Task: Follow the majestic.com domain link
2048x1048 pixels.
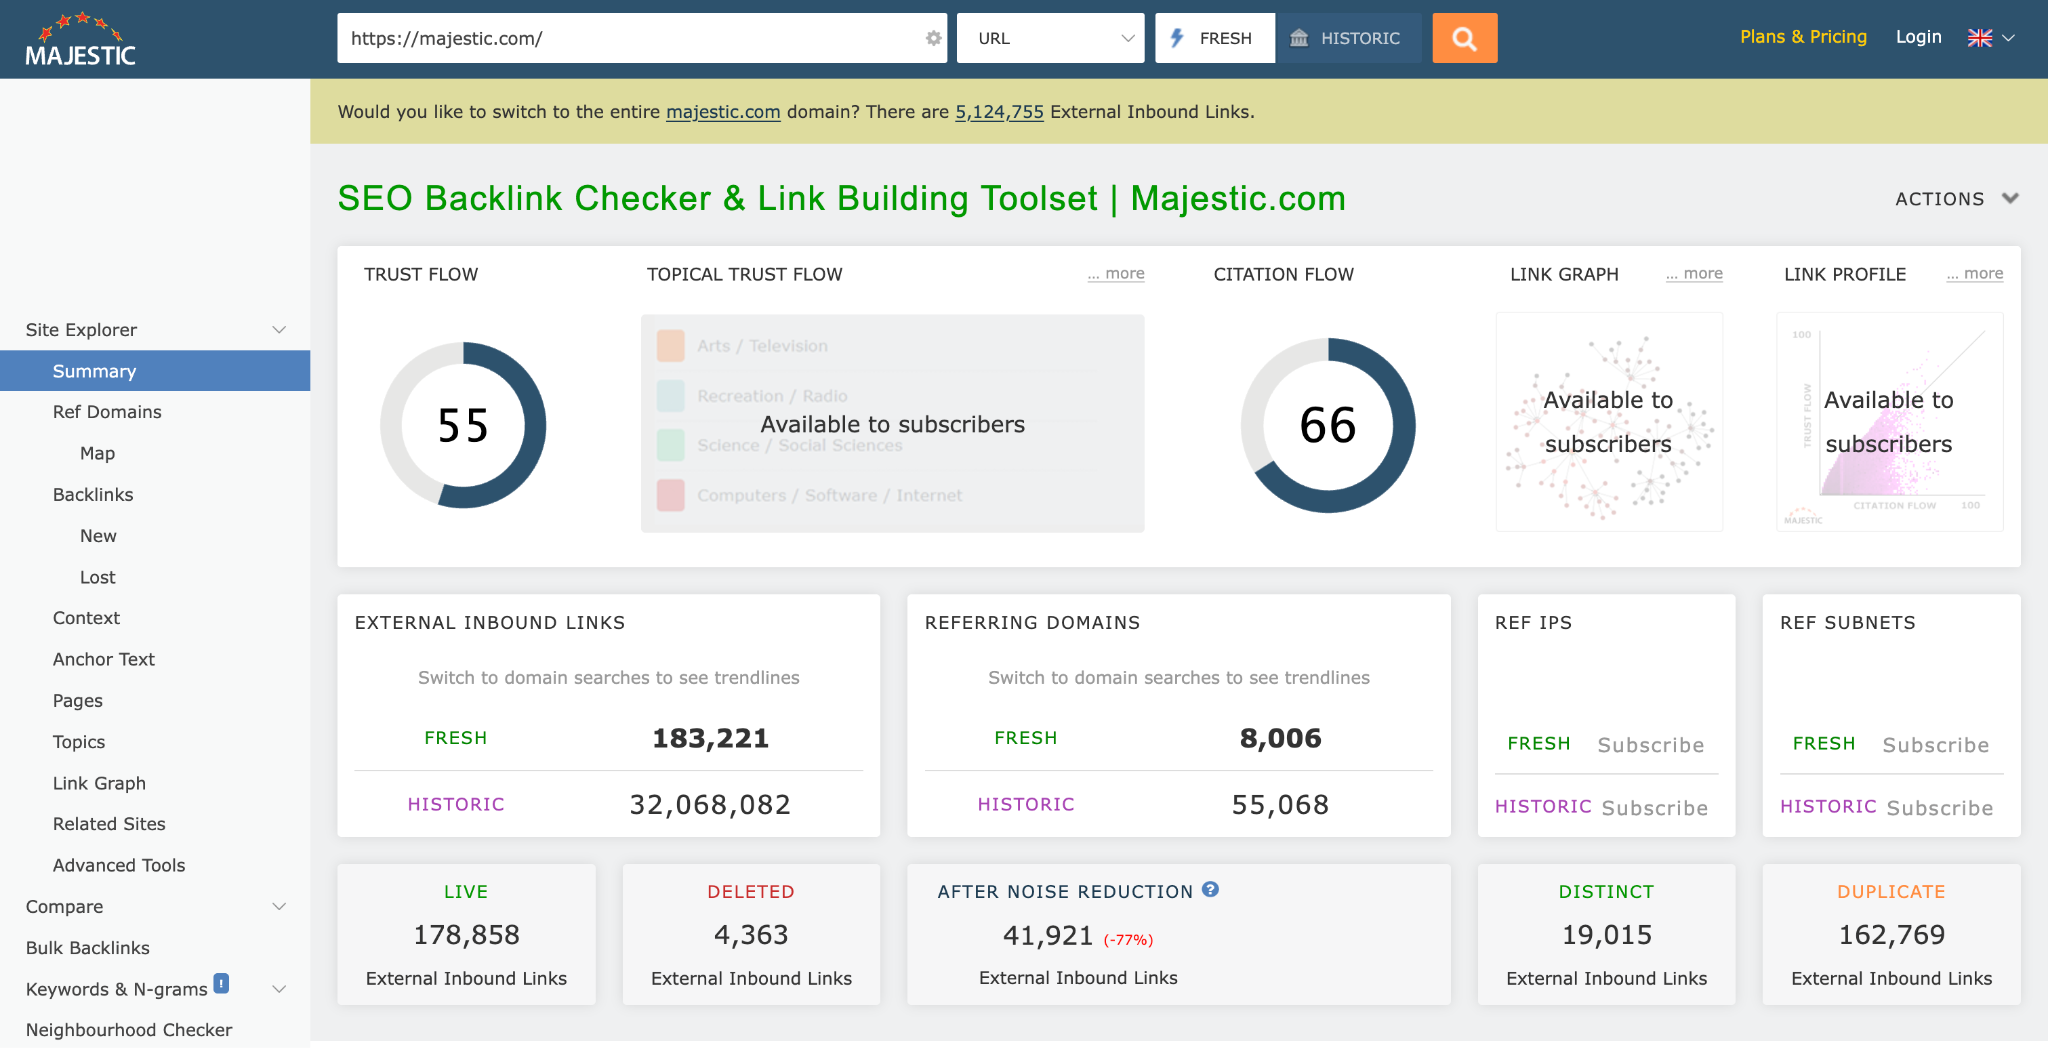Action: point(723,112)
